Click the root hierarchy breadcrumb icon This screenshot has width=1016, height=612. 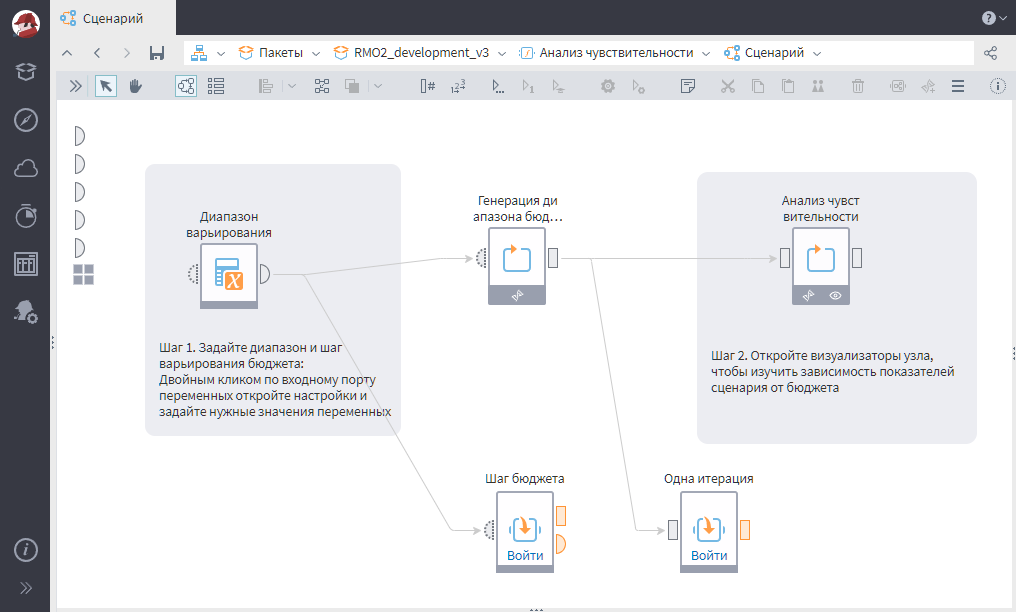[199, 53]
